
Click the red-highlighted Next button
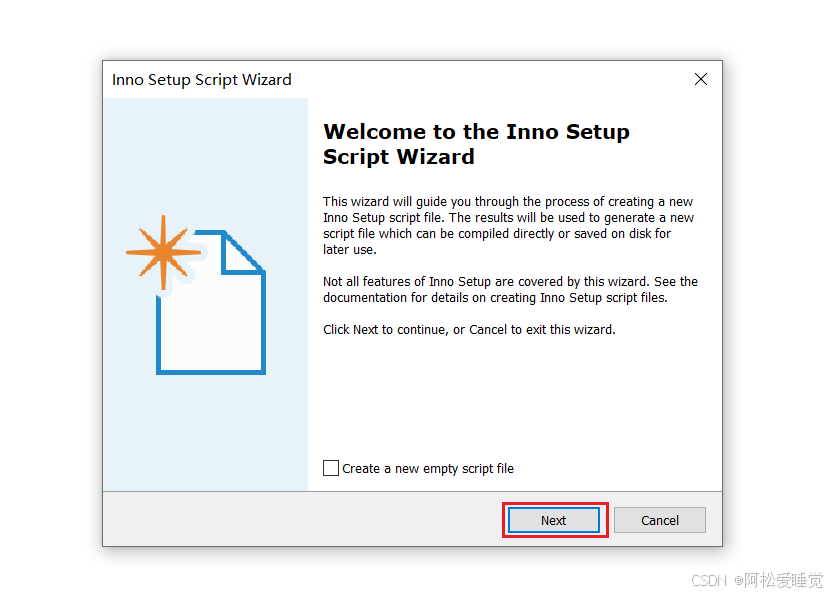[x=554, y=520]
